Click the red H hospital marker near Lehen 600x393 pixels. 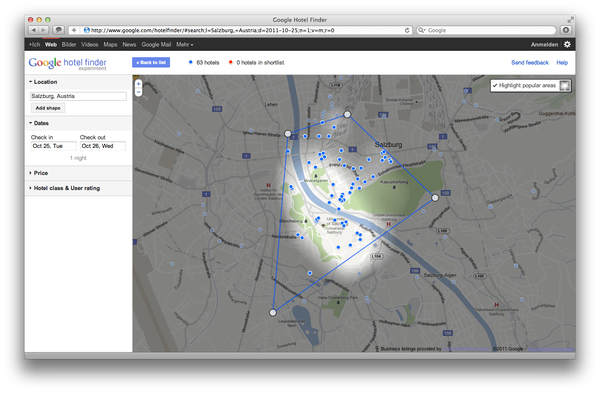(x=268, y=185)
